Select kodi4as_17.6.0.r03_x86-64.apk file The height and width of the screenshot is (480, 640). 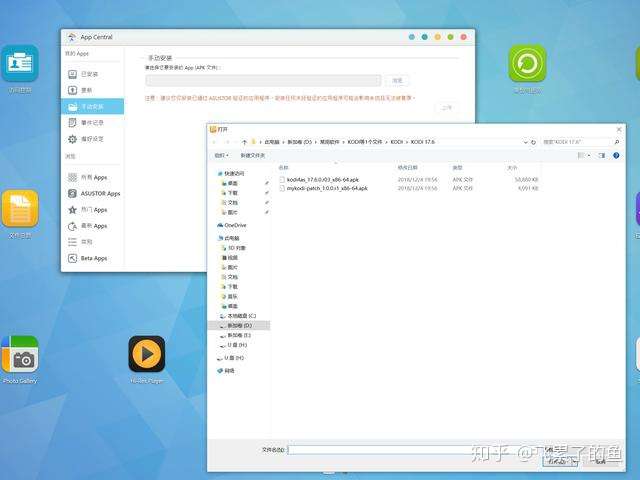coord(322,180)
